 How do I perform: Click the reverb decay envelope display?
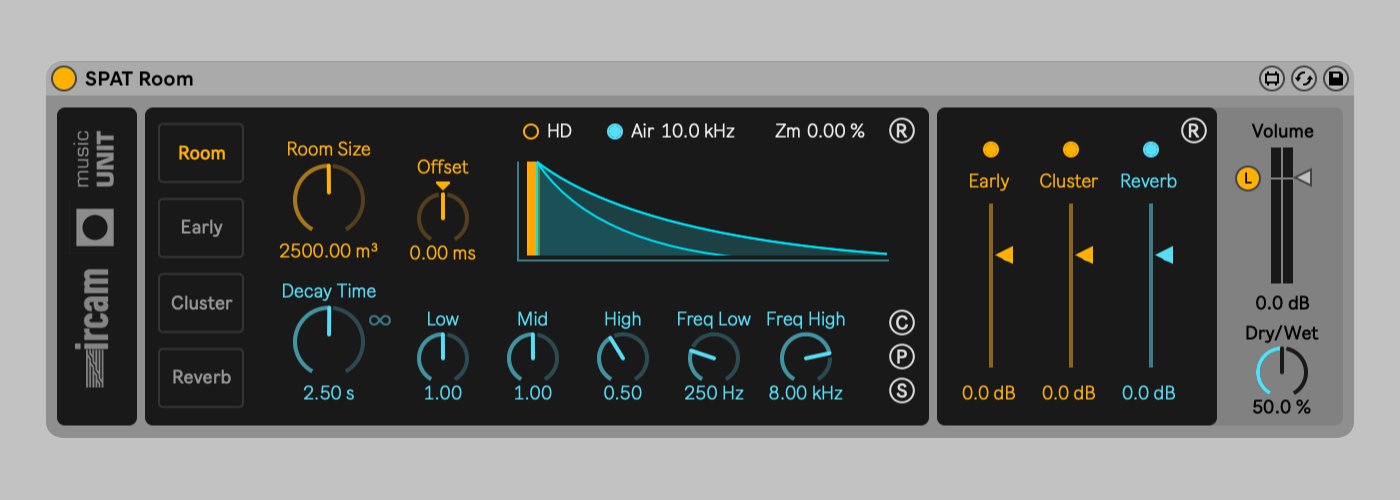(x=702, y=210)
